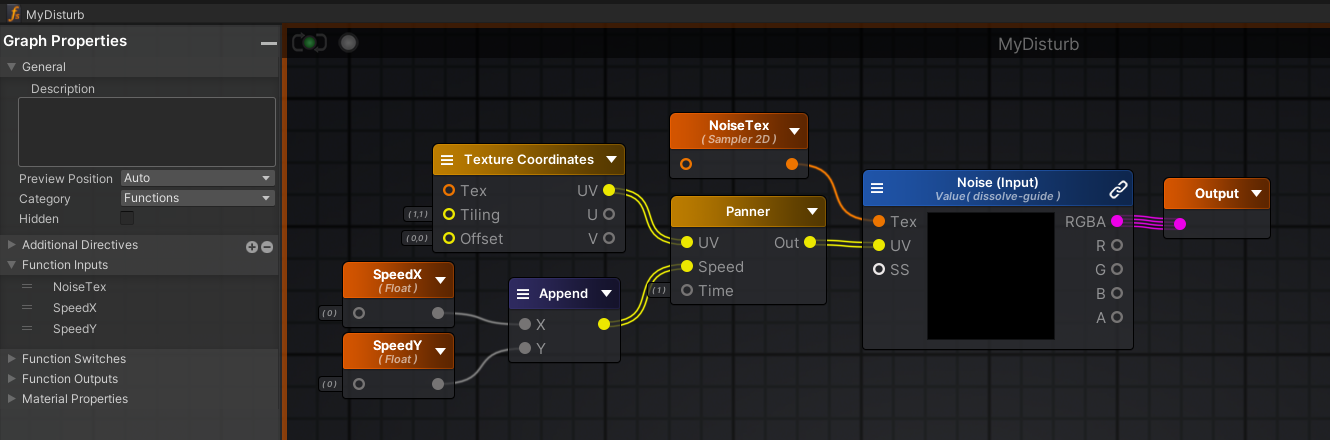Click Noise node RGBA output port
Screen dimensions: 1330x440
pyautogui.click(x=1117, y=221)
